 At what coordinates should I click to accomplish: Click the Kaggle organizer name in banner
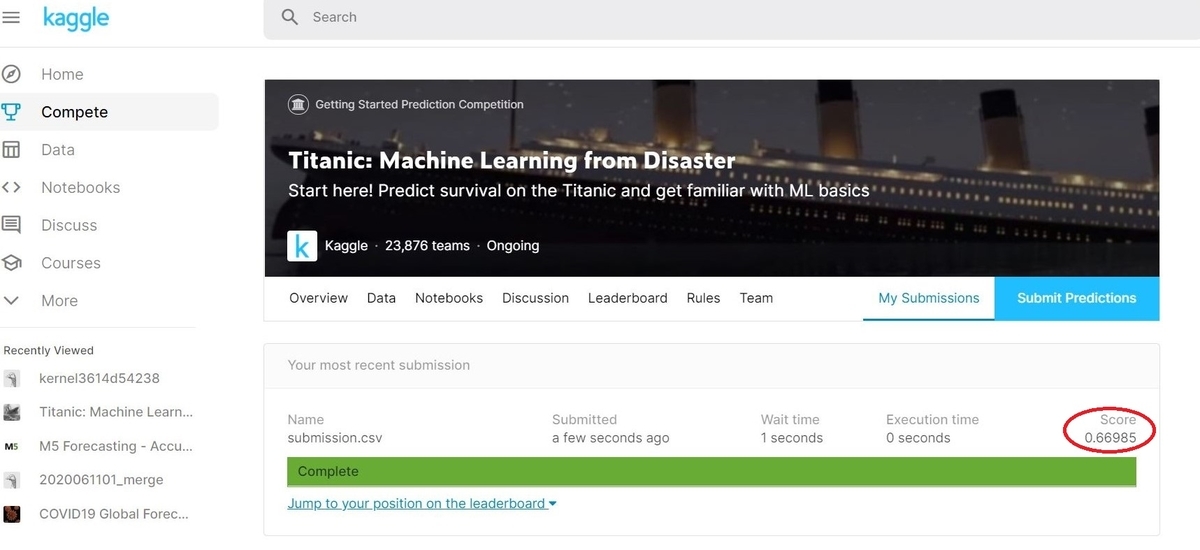click(346, 246)
